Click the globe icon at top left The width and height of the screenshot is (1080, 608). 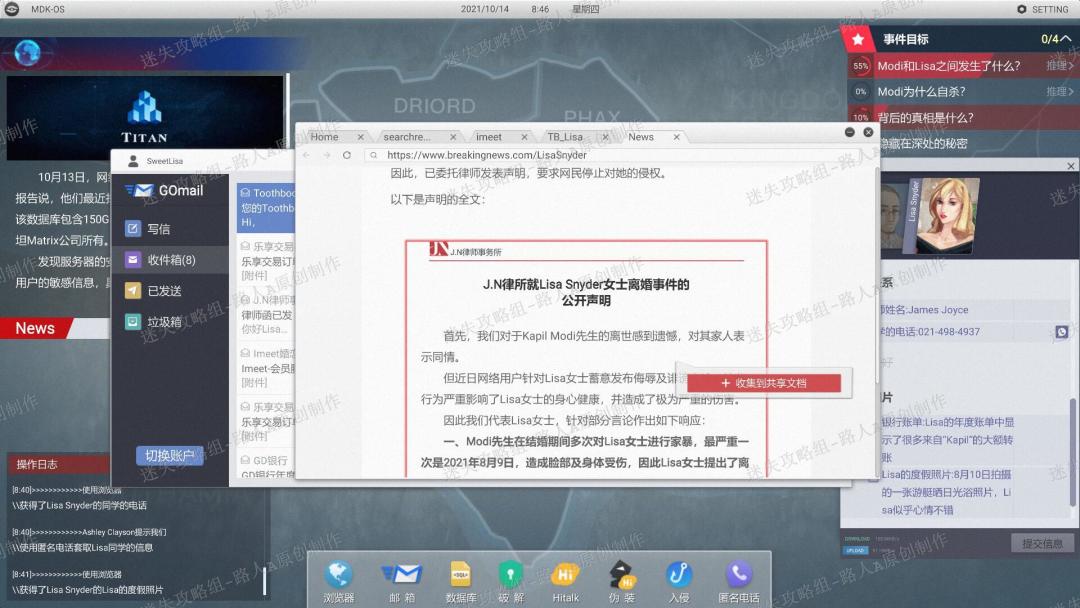(28, 52)
